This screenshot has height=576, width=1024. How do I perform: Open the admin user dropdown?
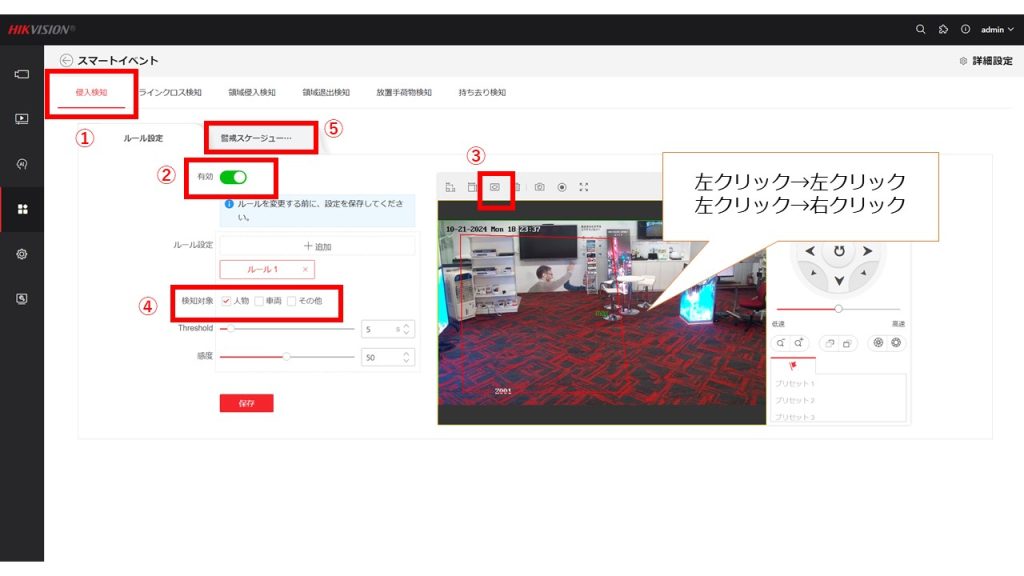click(x=997, y=29)
